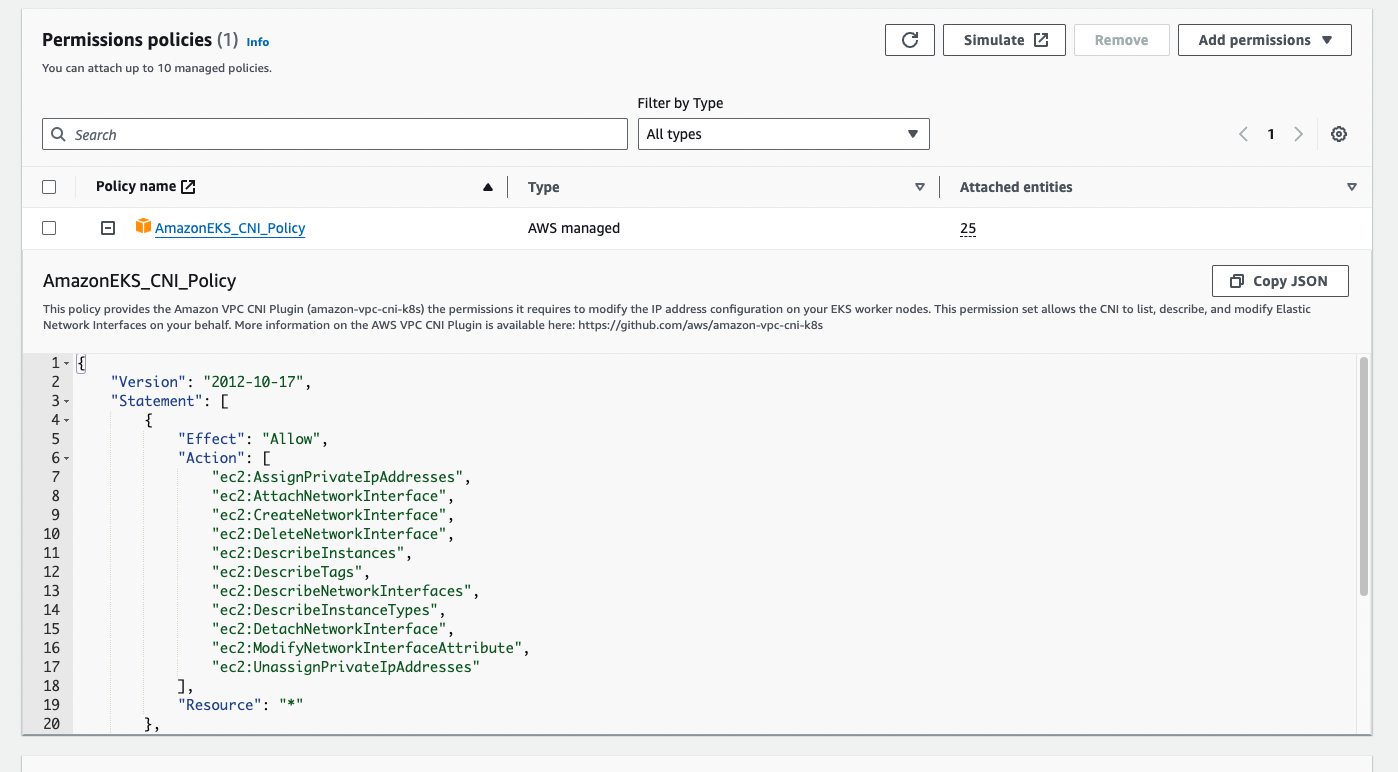
Task: Click the JSON viewer vertical scrollbar
Action: pos(1364,477)
